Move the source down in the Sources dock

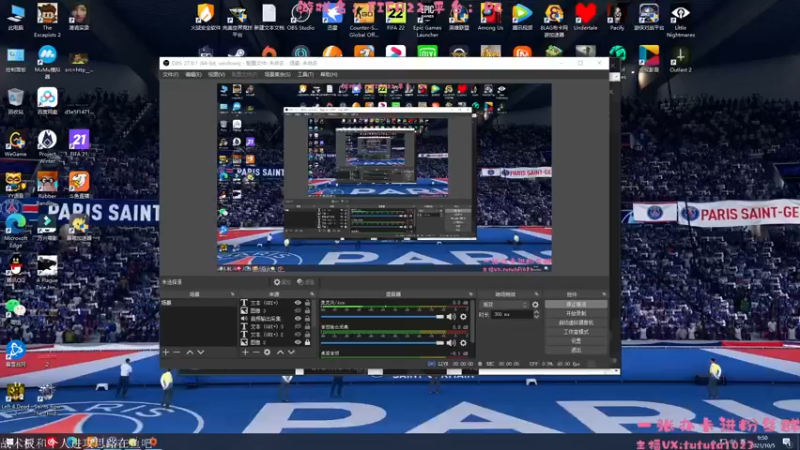point(291,352)
